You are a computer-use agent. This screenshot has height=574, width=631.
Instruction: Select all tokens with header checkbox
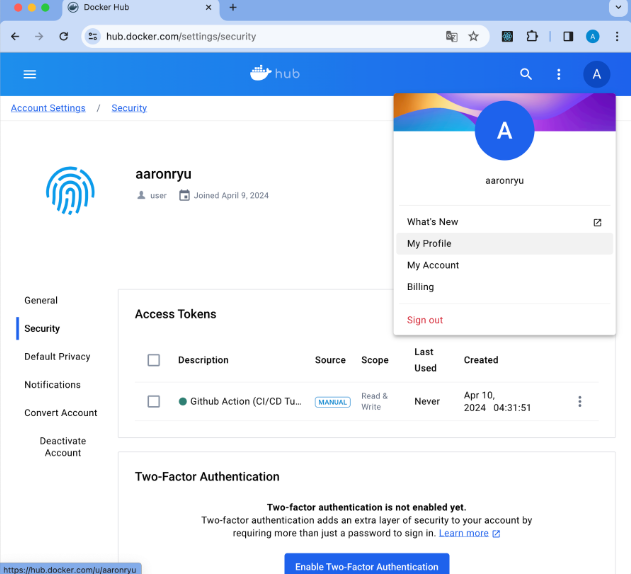tap(154, 360)
